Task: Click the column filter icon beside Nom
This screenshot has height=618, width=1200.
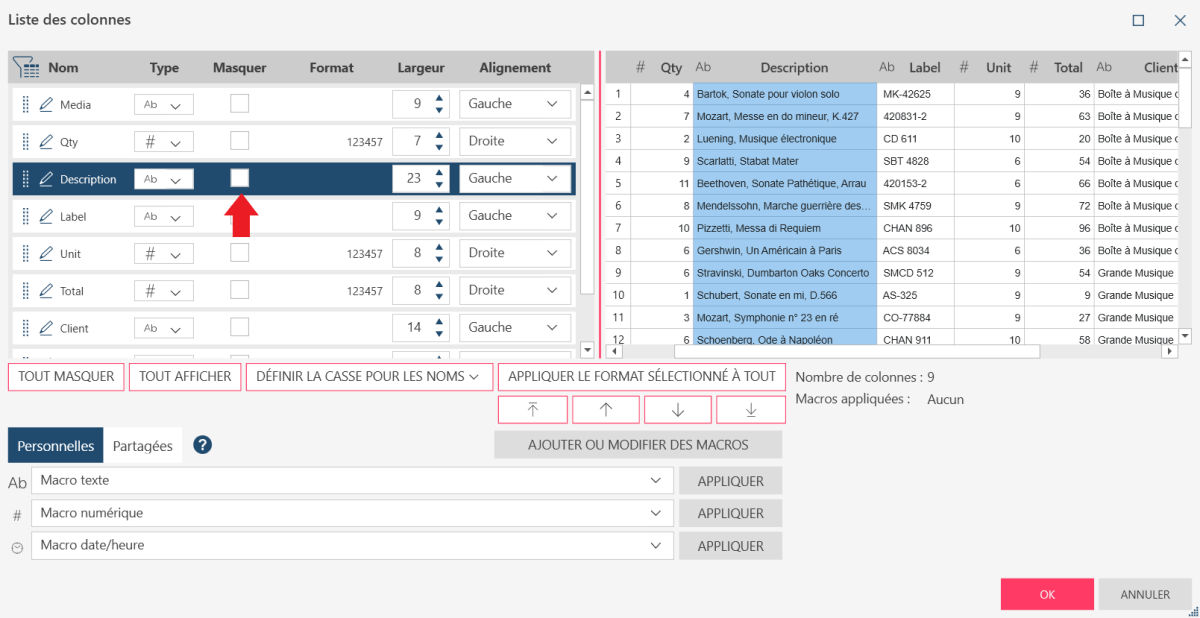Action: (x=26, y=68)
